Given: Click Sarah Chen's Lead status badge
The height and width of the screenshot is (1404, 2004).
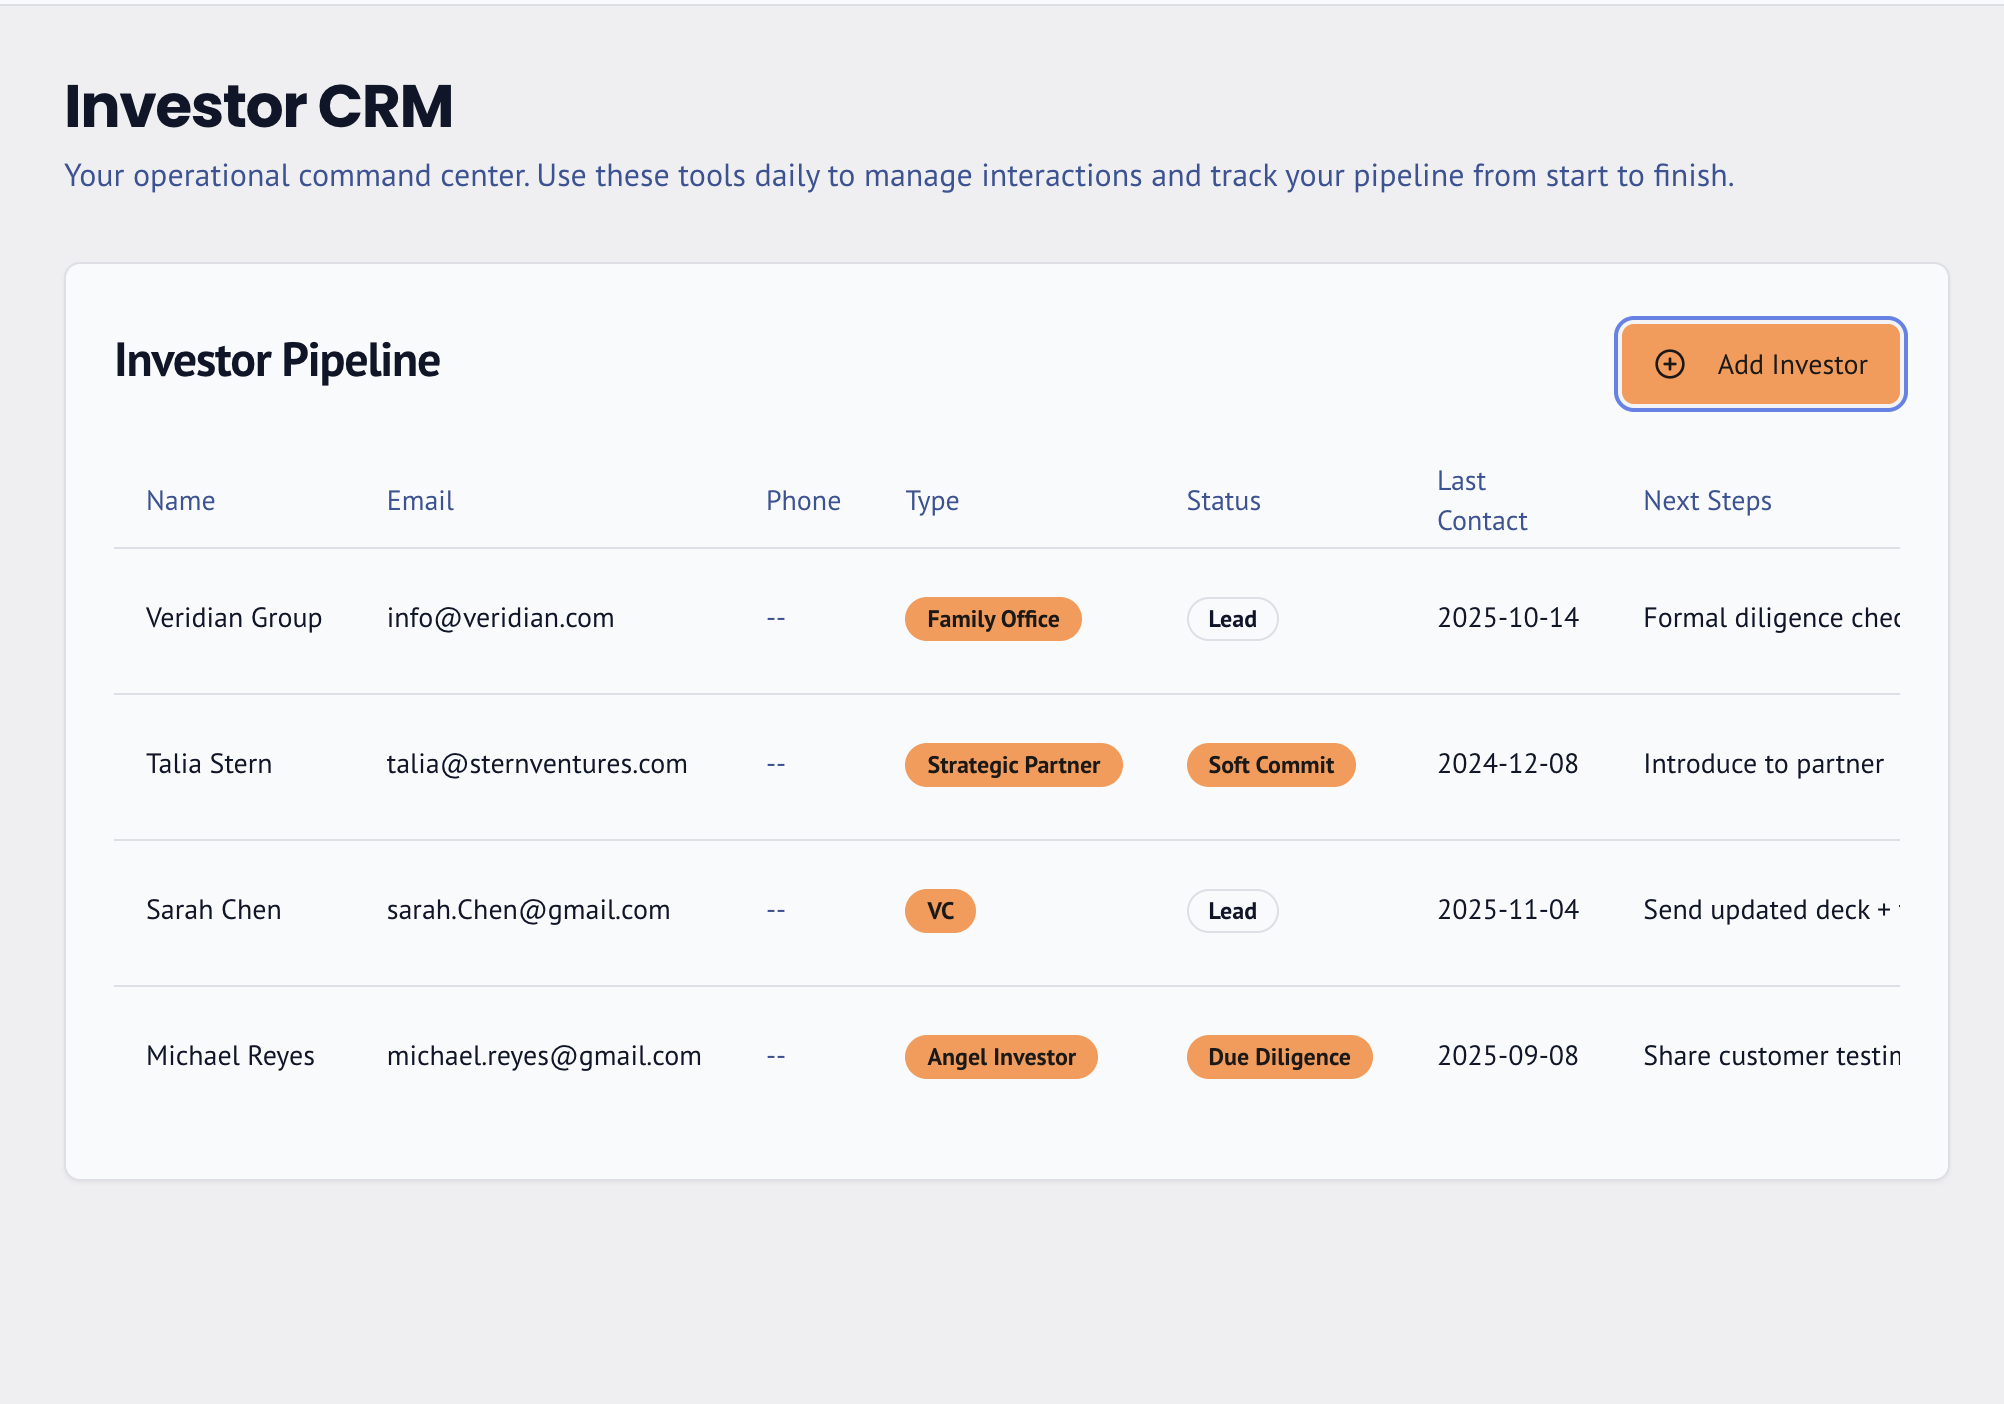Looking at the screenshot, I should click(1231, 911).
